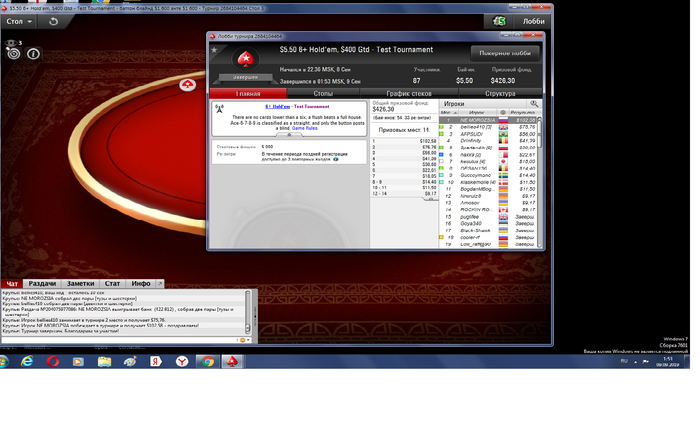Open the Yandex Я taskbar icon

click(155, 361)
